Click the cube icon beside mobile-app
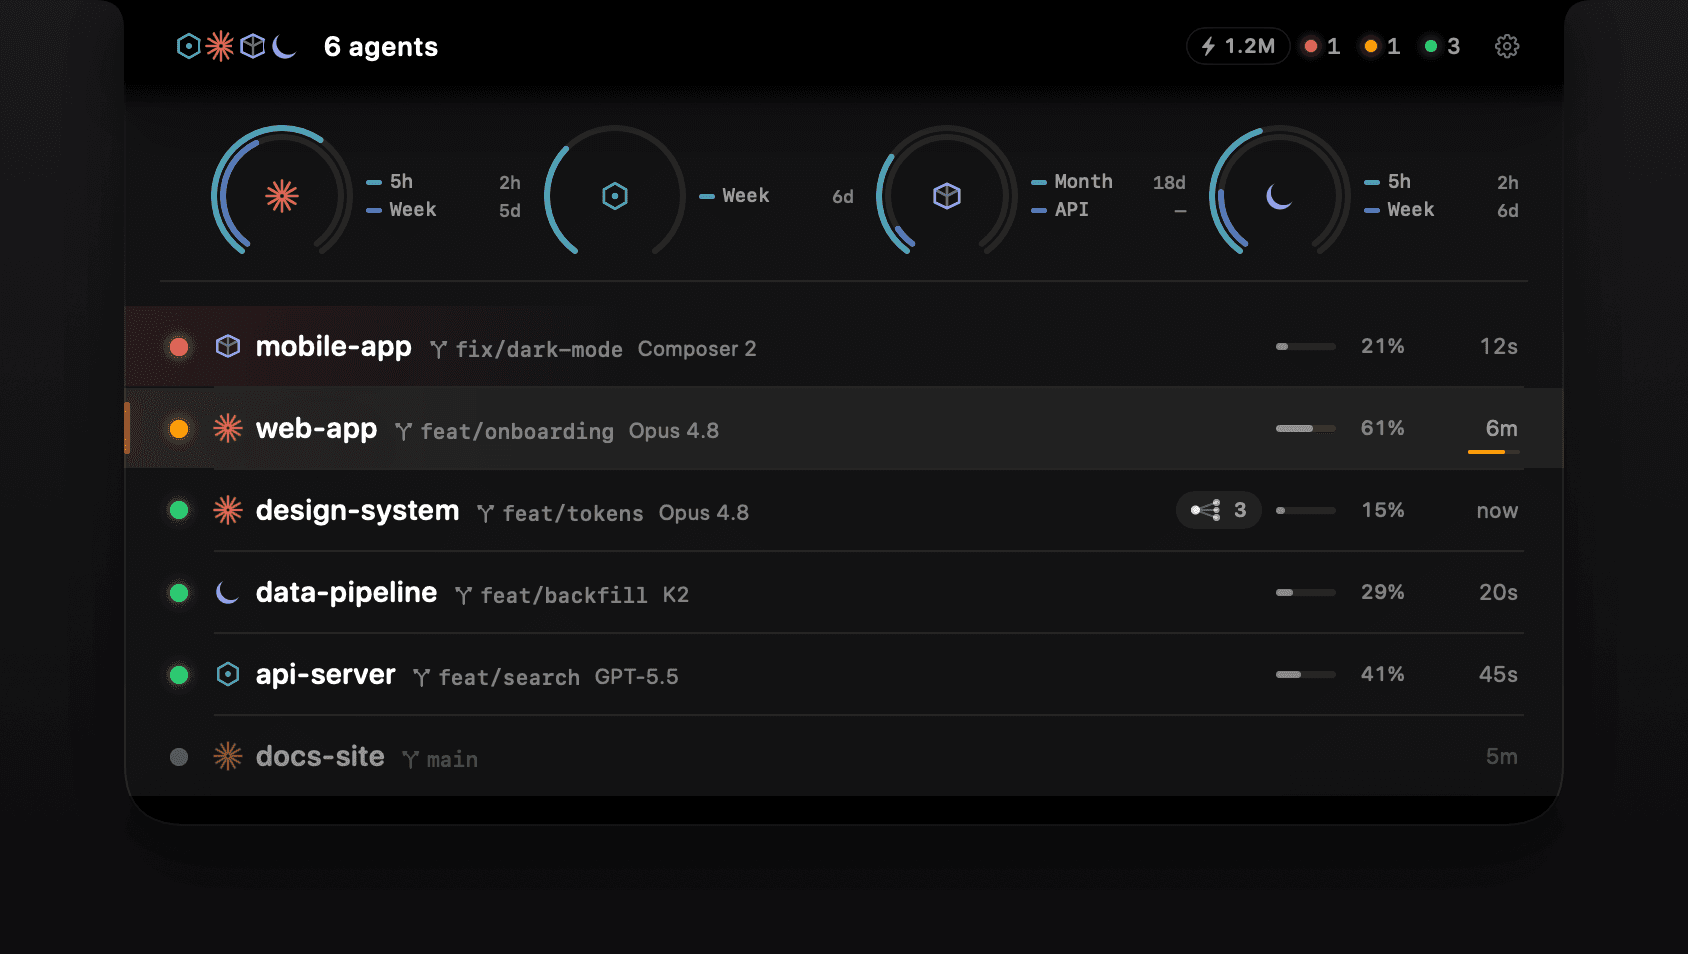The height and width of the screenshot is (954, 1688). click(x=228, y=346)
